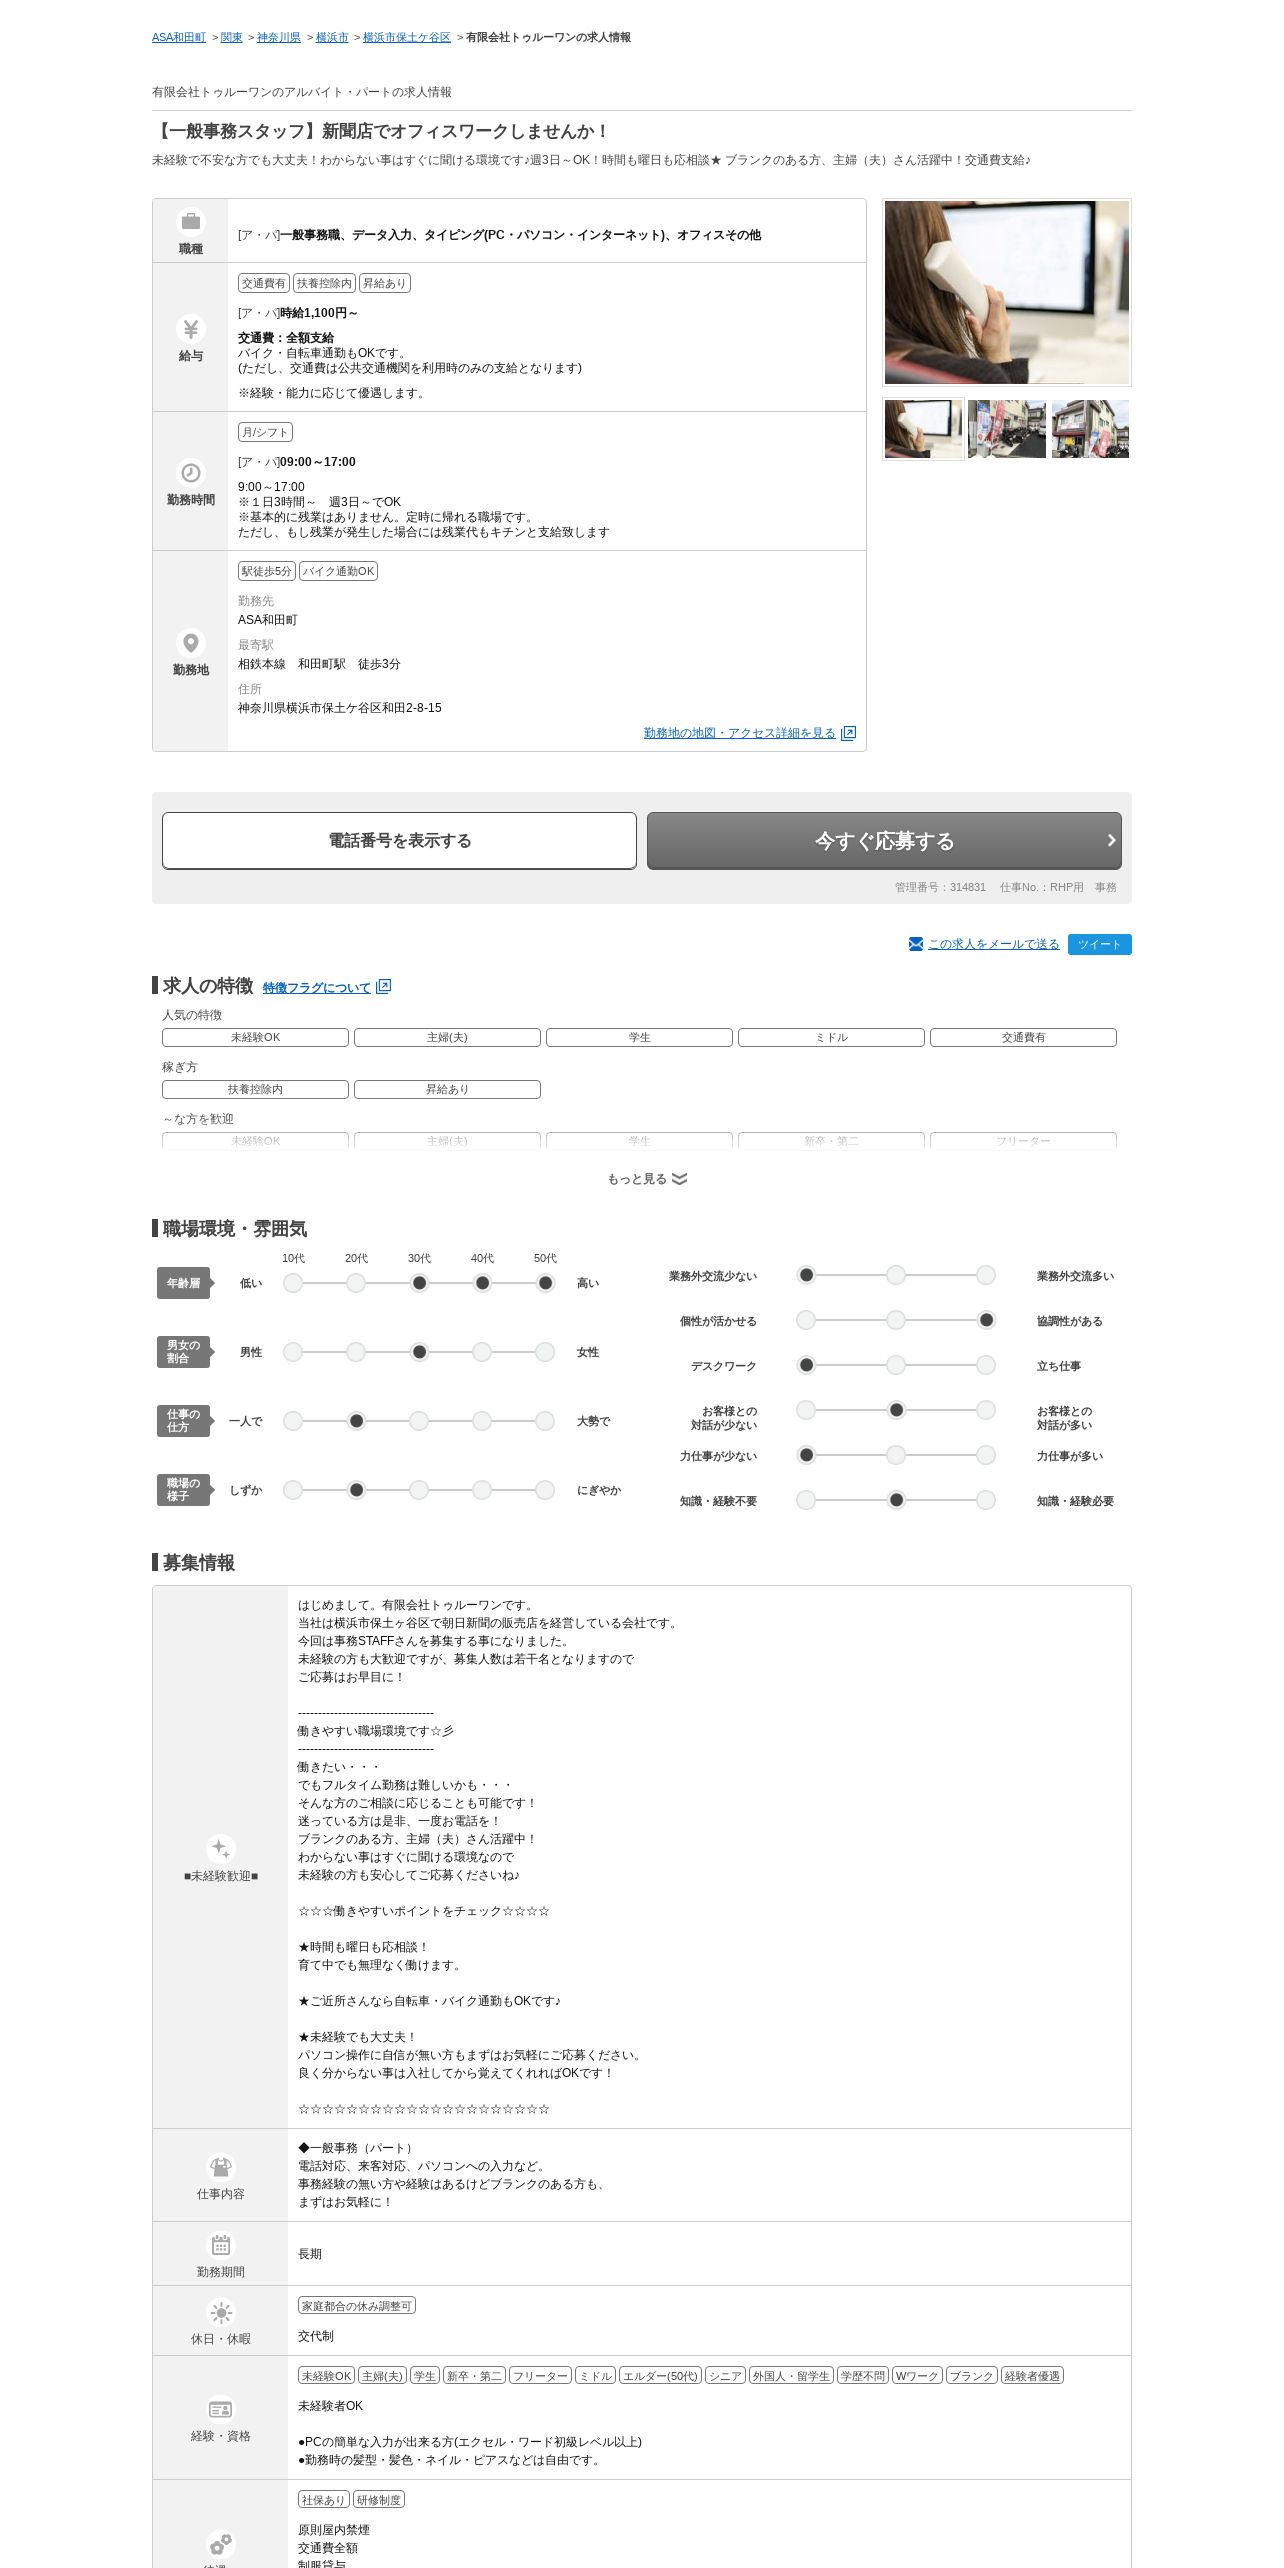Click the 扶養控除内 tag under 稼ぎ方
This screenshot has height=2568, width=1284.
[255, 1090]
